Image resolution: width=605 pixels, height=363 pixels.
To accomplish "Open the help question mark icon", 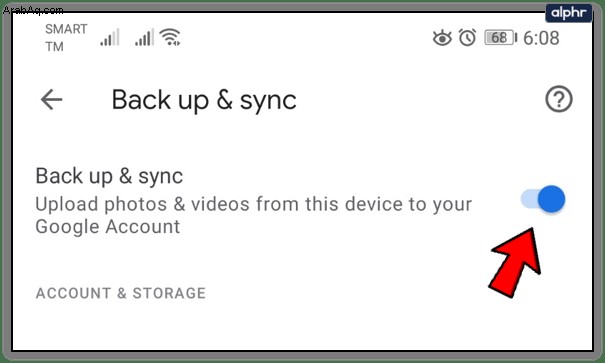I will coord(559,99).
